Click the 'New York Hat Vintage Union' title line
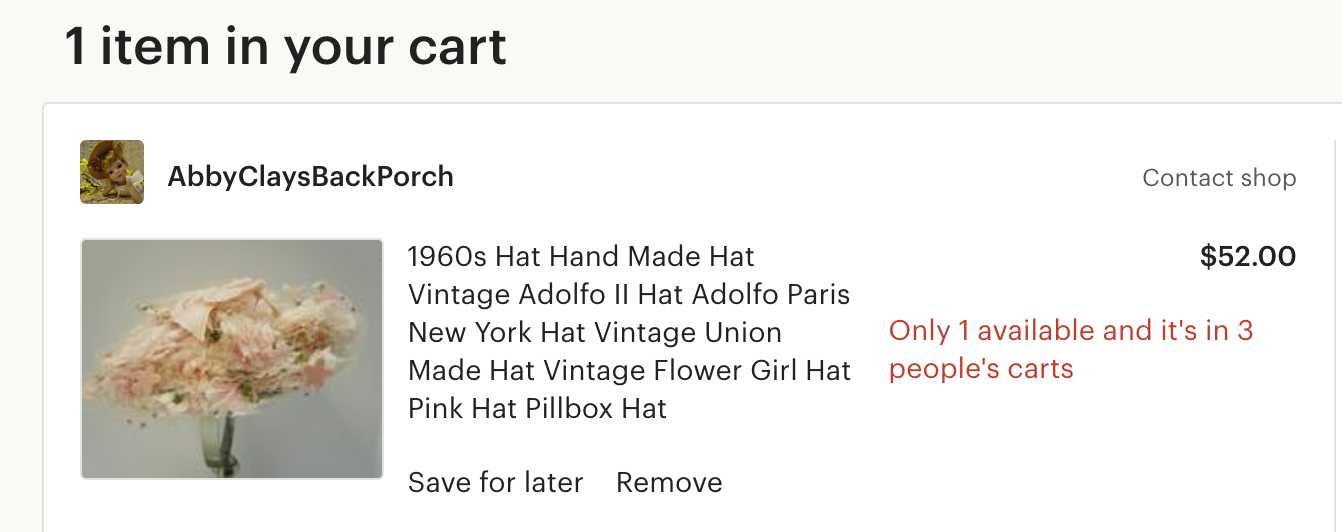 point(595,333)
